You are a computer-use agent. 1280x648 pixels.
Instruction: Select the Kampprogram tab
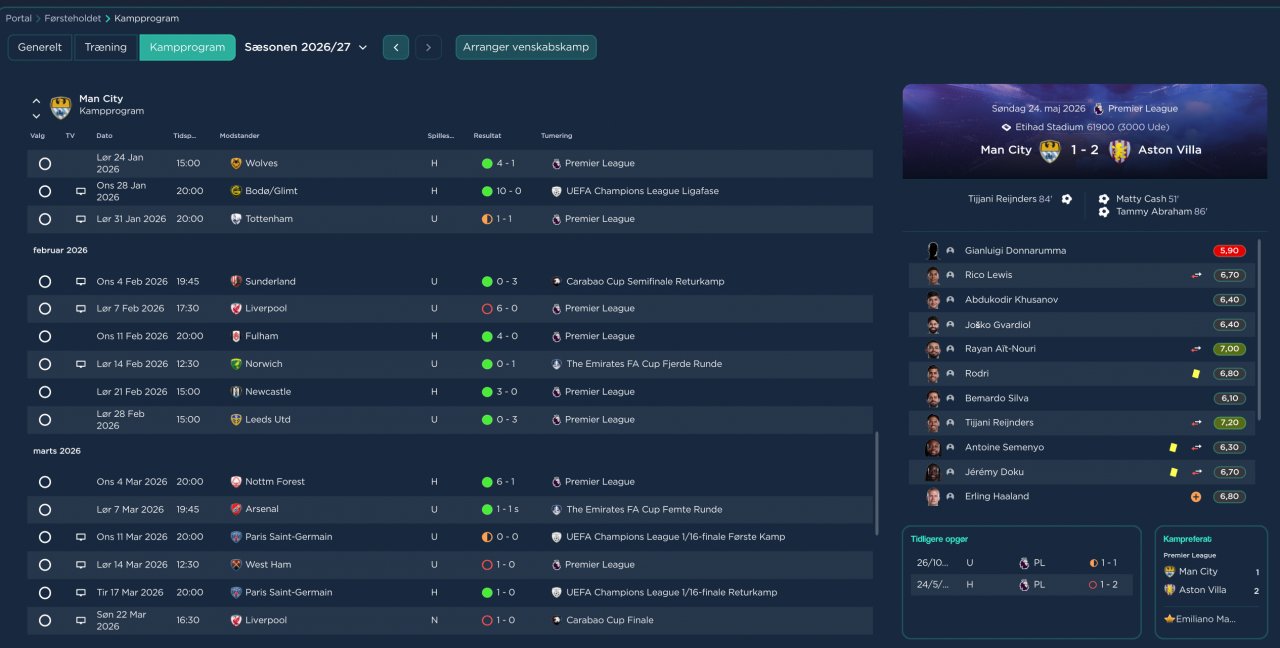(x=187, y=47)
